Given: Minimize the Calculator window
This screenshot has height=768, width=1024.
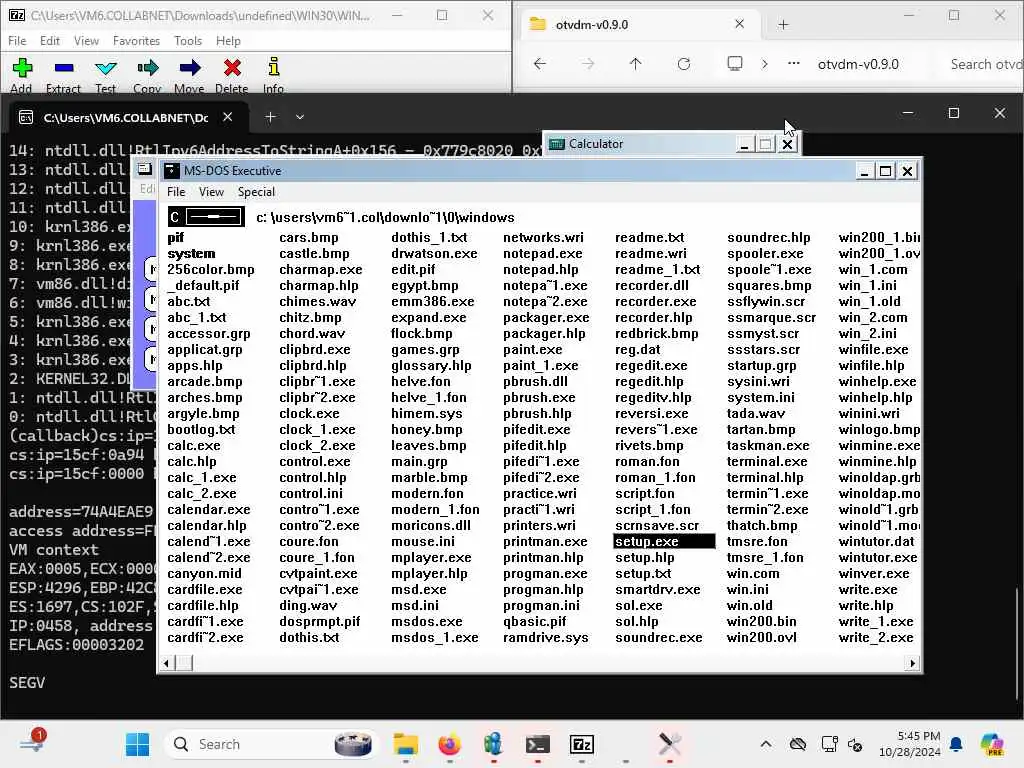Looking at the screenshot, I should click(744, 144).
